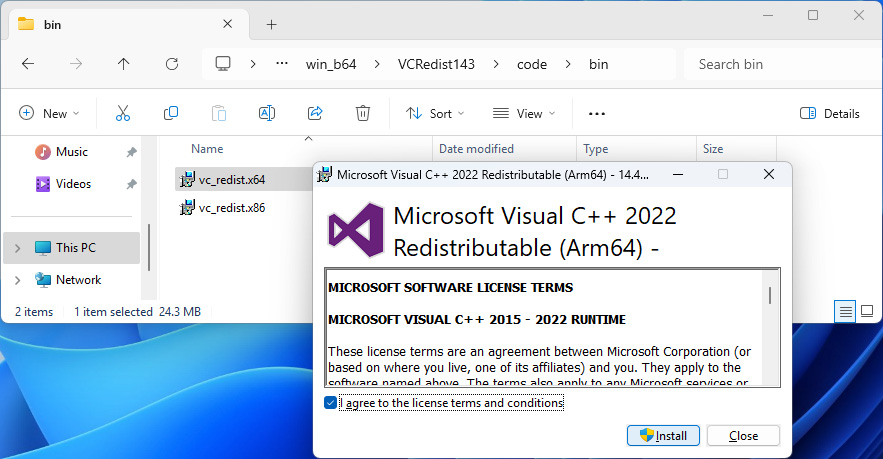Image resolution: width=883 pixels, height=459 pixels.
Task: Click the Share icon in toolbar
Action: tap(315, 114)
